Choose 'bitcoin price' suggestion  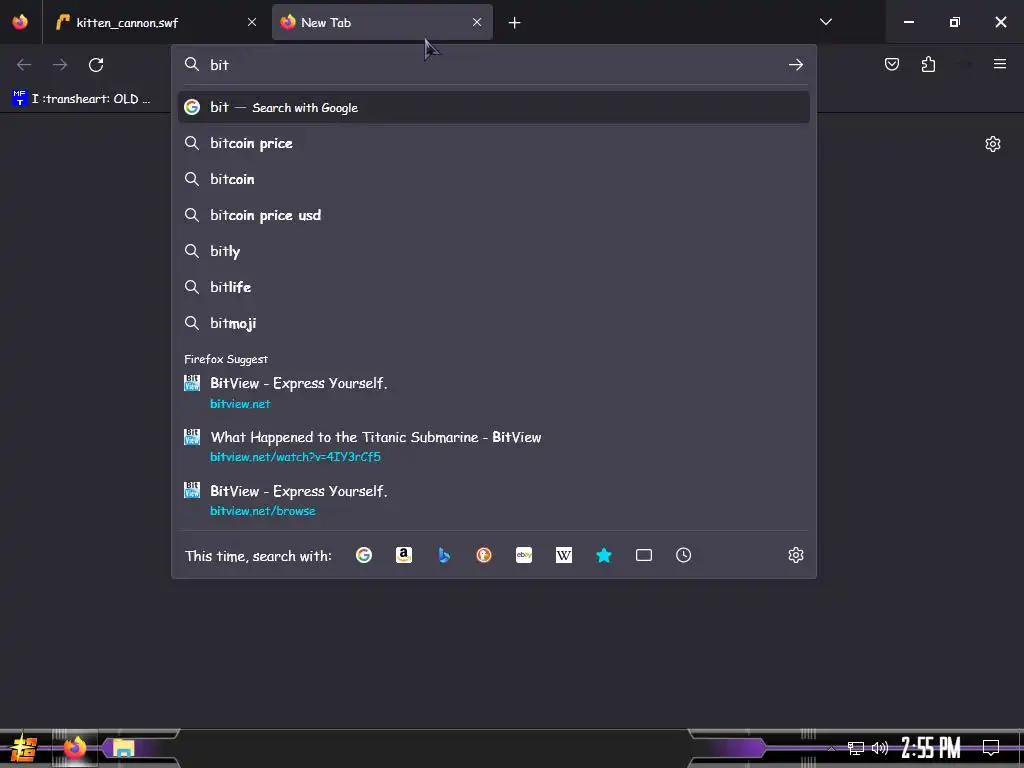494,143
